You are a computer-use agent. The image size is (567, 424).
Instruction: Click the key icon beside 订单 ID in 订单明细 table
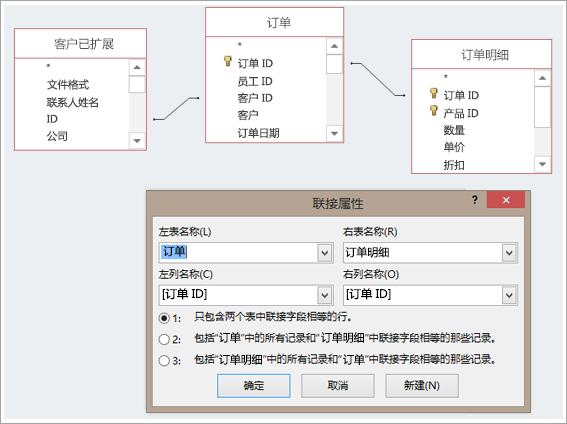pyautogui.click(x=434, y=93)
